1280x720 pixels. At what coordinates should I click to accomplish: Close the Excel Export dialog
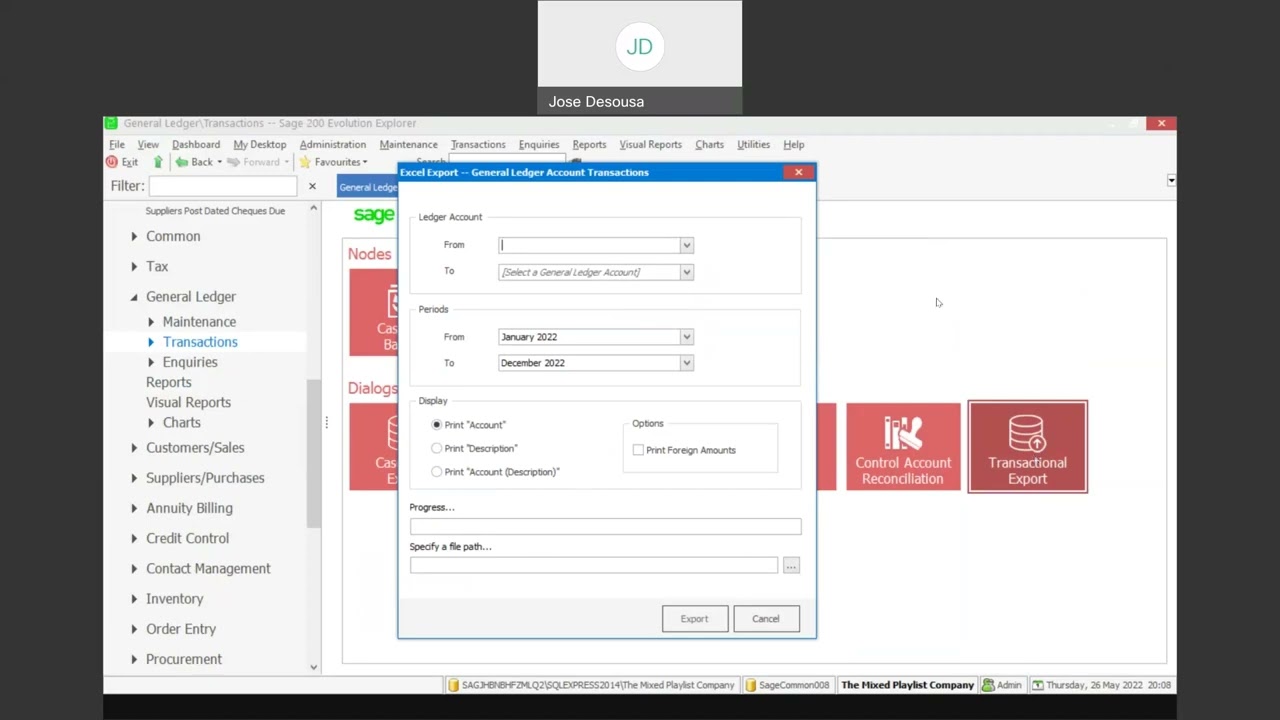(798, 172)
